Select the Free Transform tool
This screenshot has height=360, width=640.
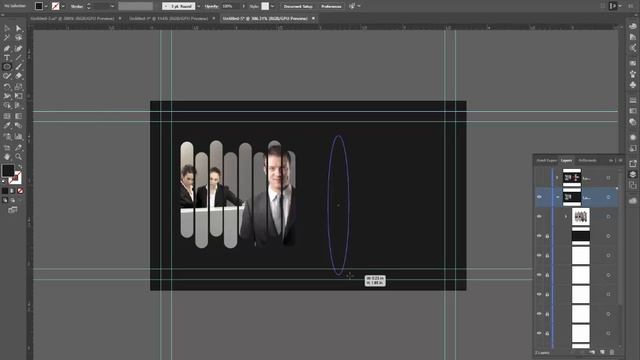(x=18, y=96)
